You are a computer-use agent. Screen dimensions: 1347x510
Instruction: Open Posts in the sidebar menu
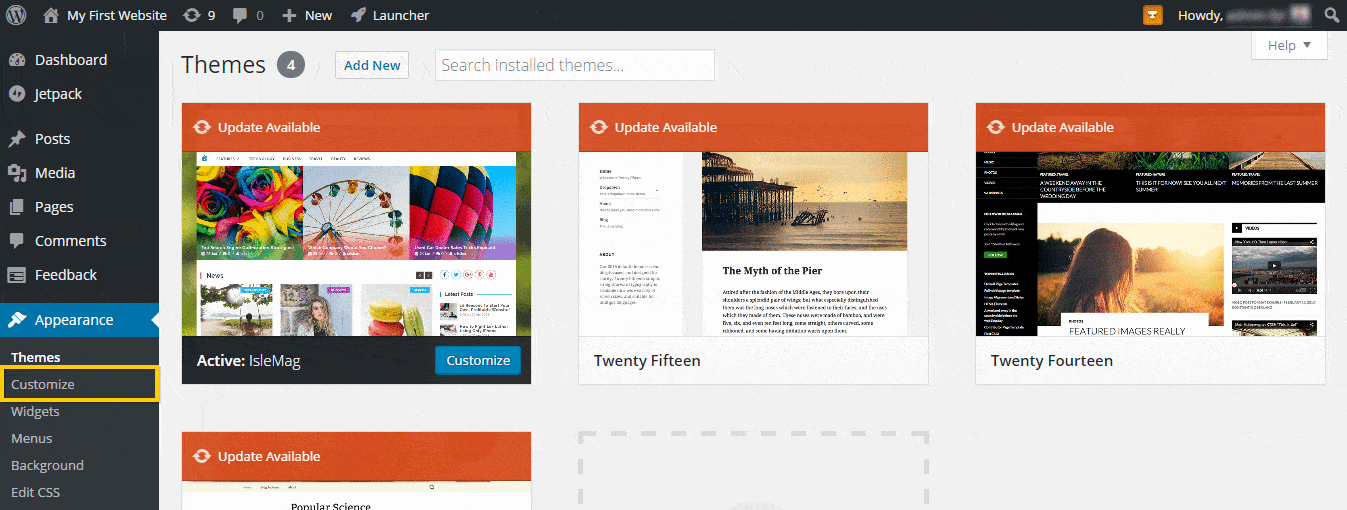coord(52,139)
